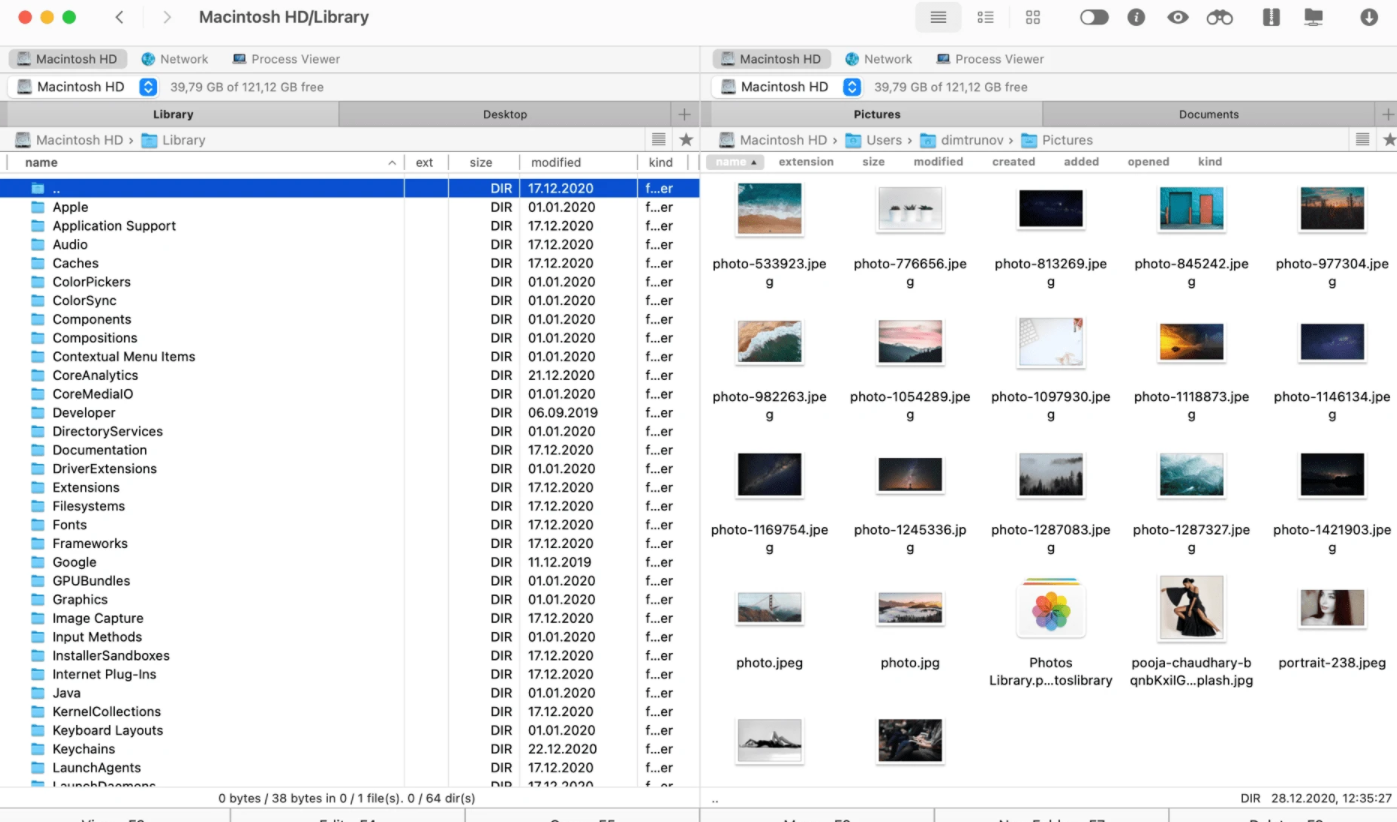Switch to the brief columns view icon
Viewport: 1397px width, 822px height.
tap(985, 17)
